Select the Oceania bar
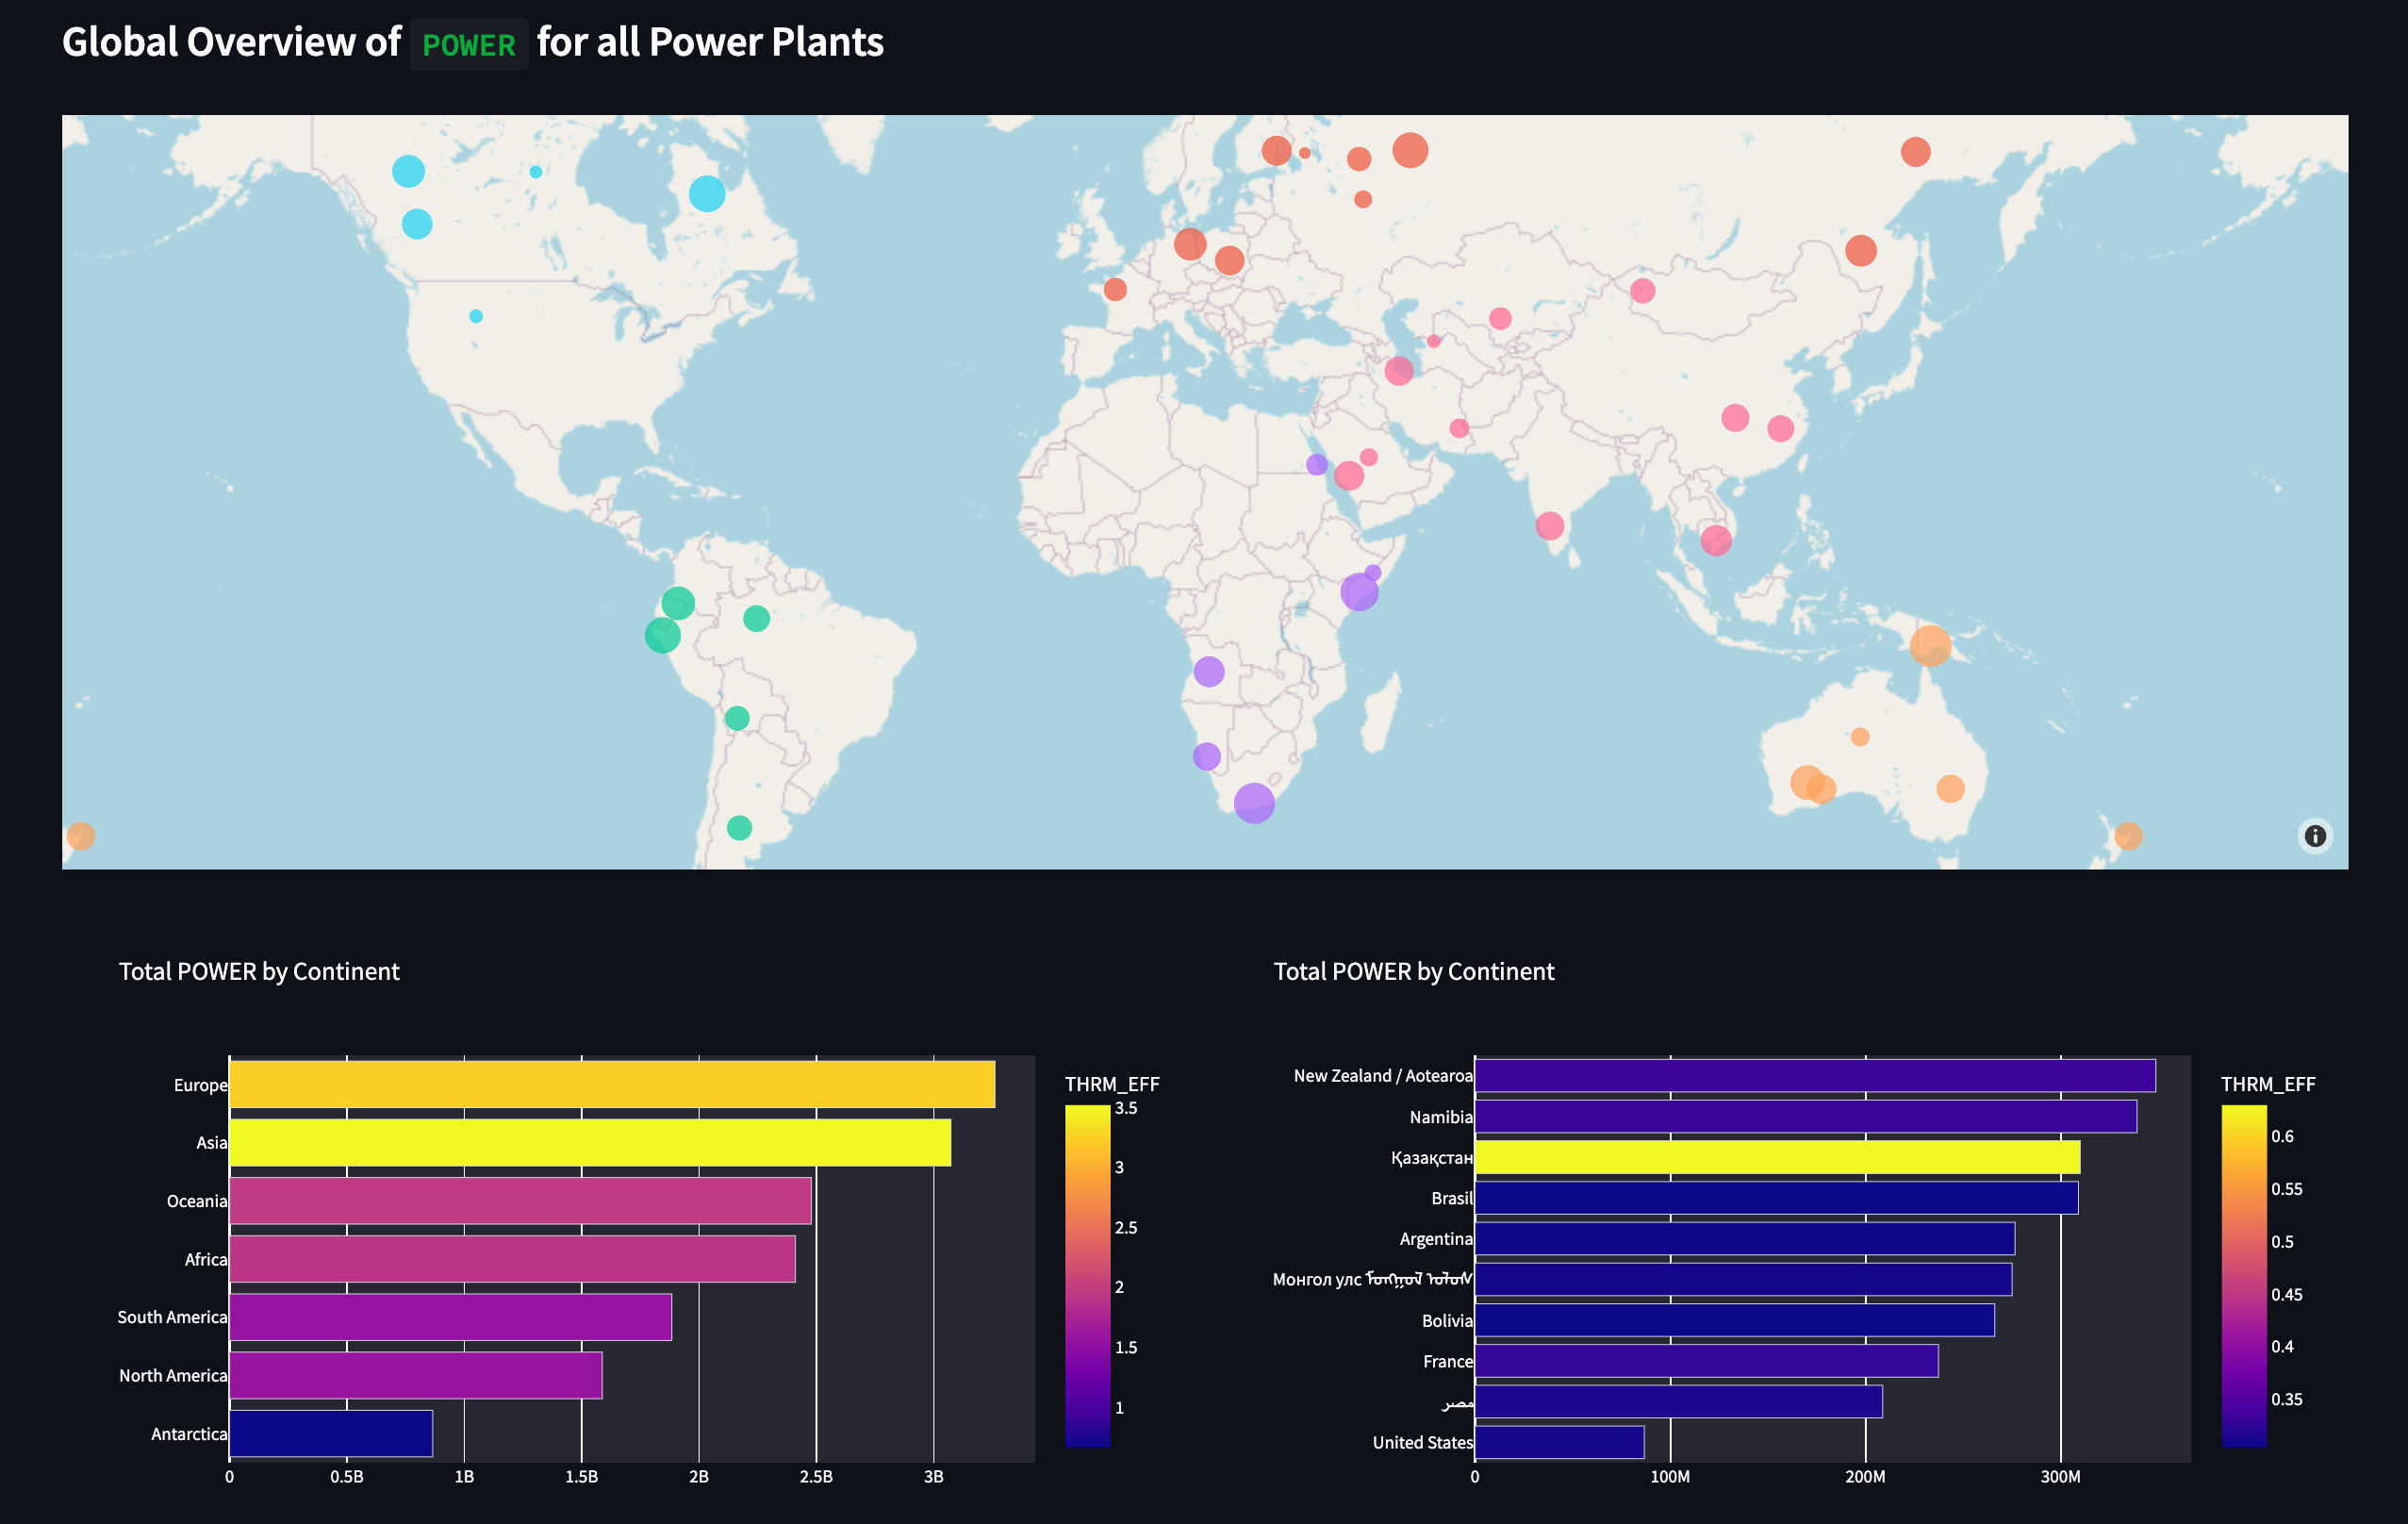Viewport: 2408px width, 1524px height. point(519,1200)
